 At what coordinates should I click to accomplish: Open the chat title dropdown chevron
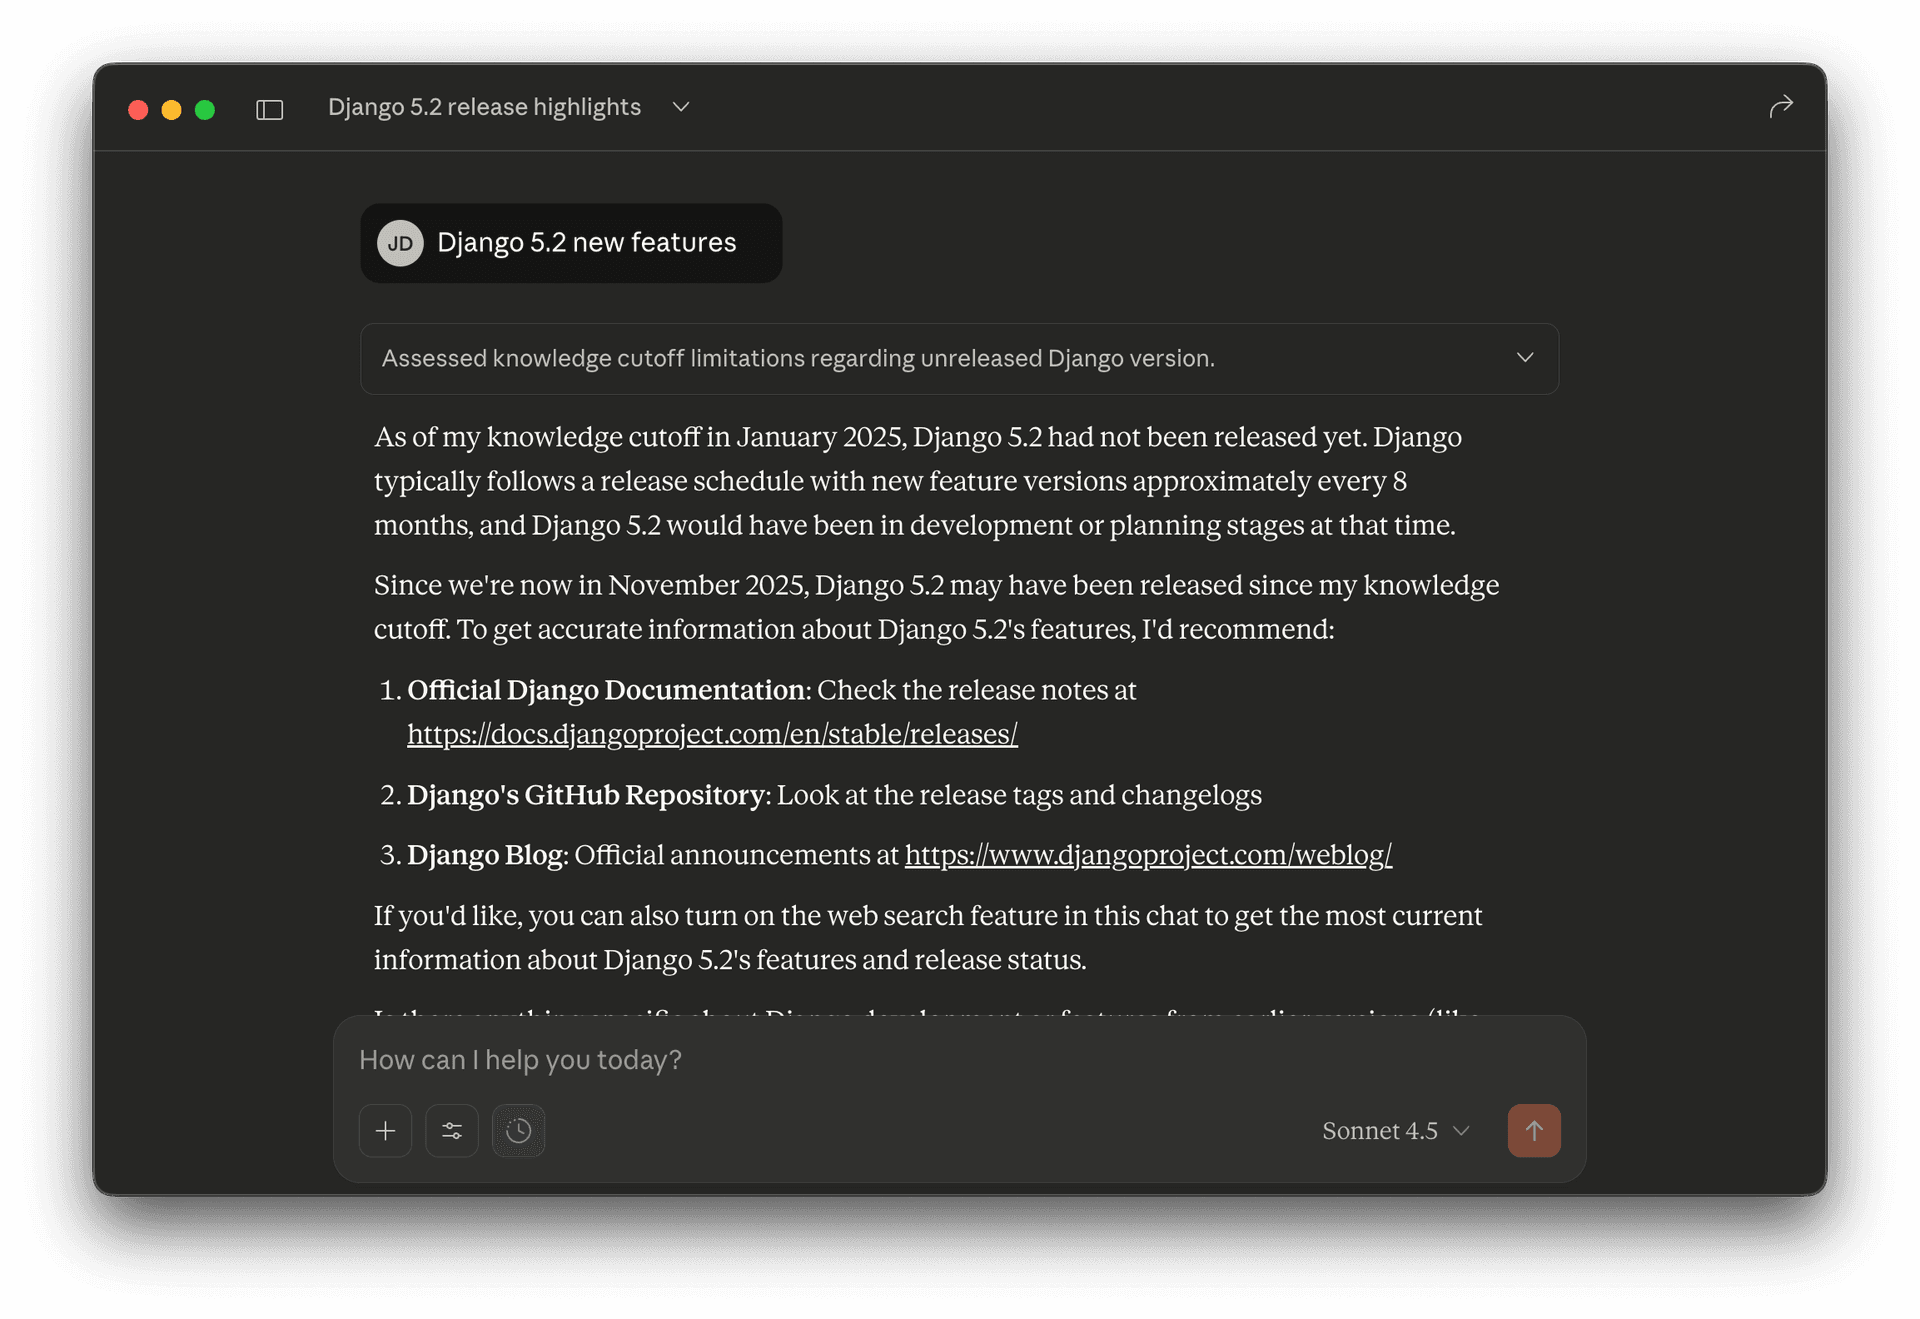tap(680, 107)
